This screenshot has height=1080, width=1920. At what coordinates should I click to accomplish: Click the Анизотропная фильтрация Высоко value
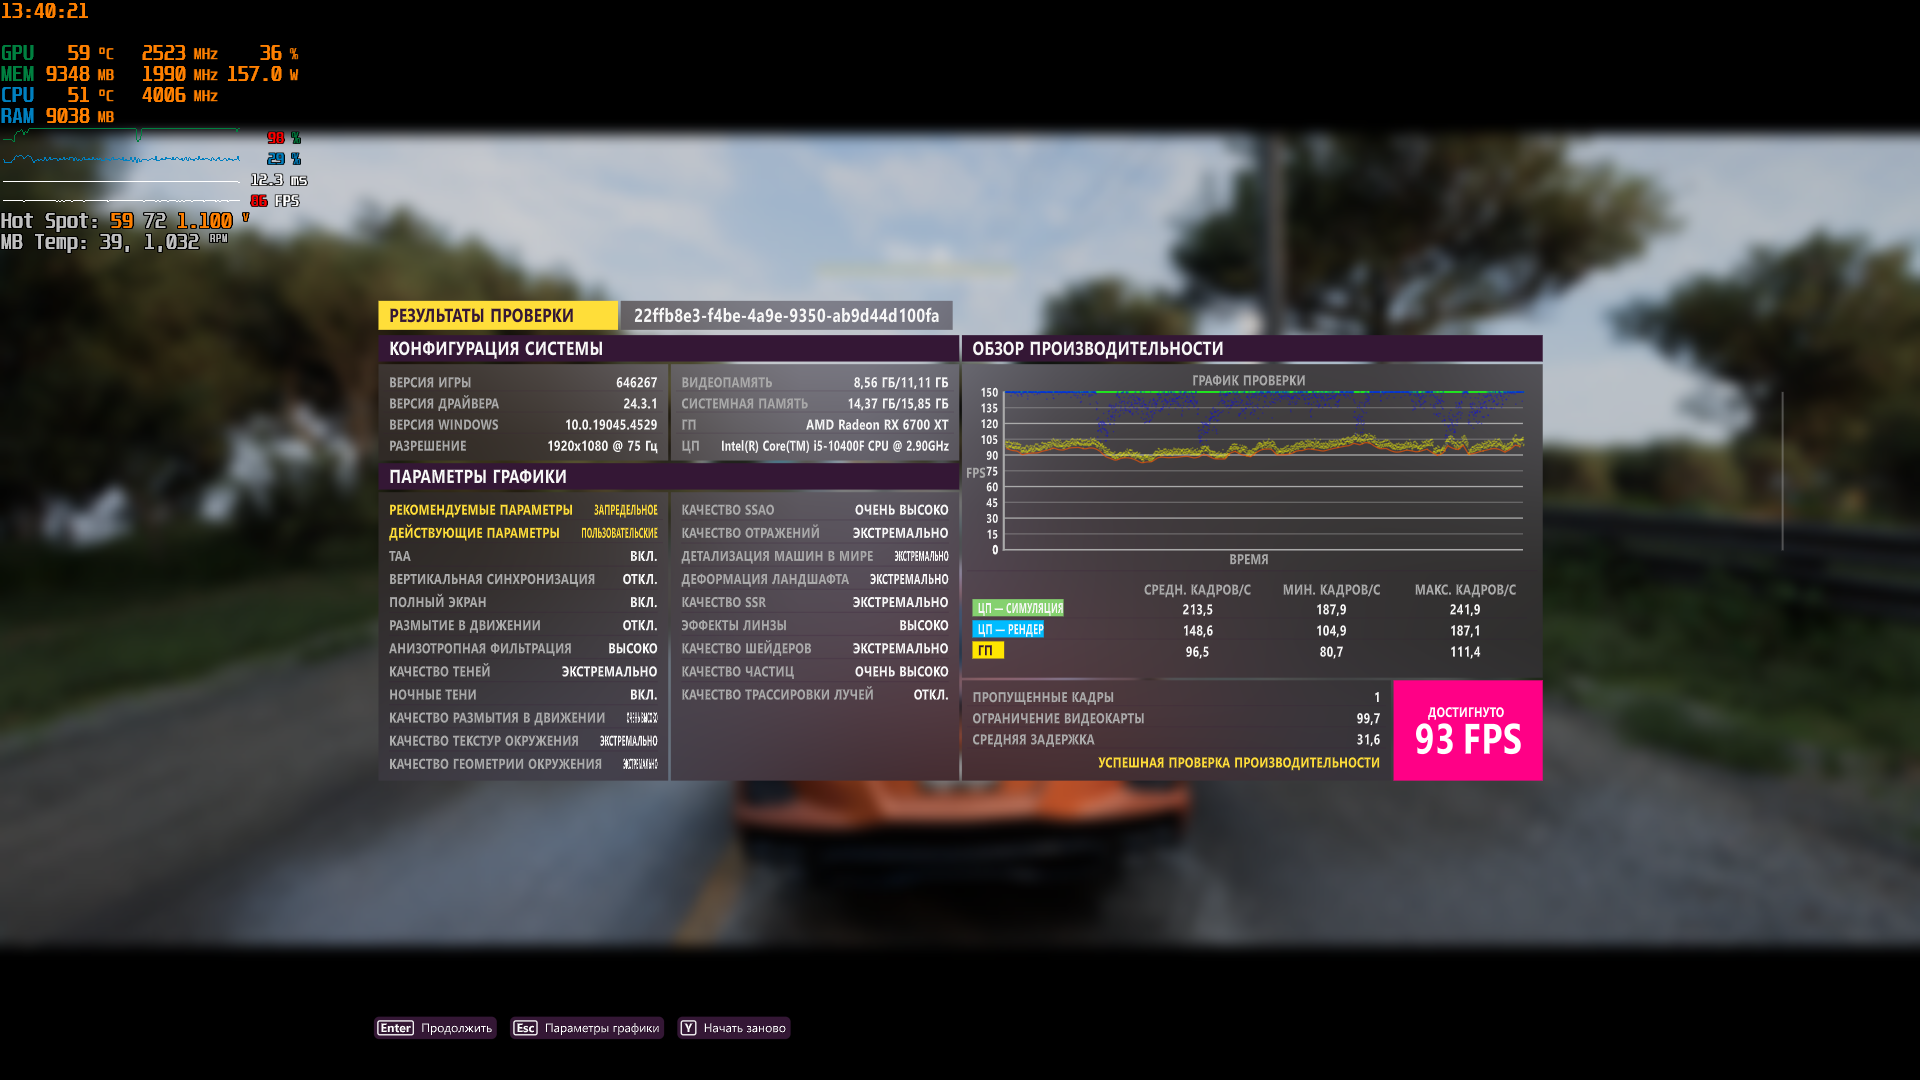632,649
